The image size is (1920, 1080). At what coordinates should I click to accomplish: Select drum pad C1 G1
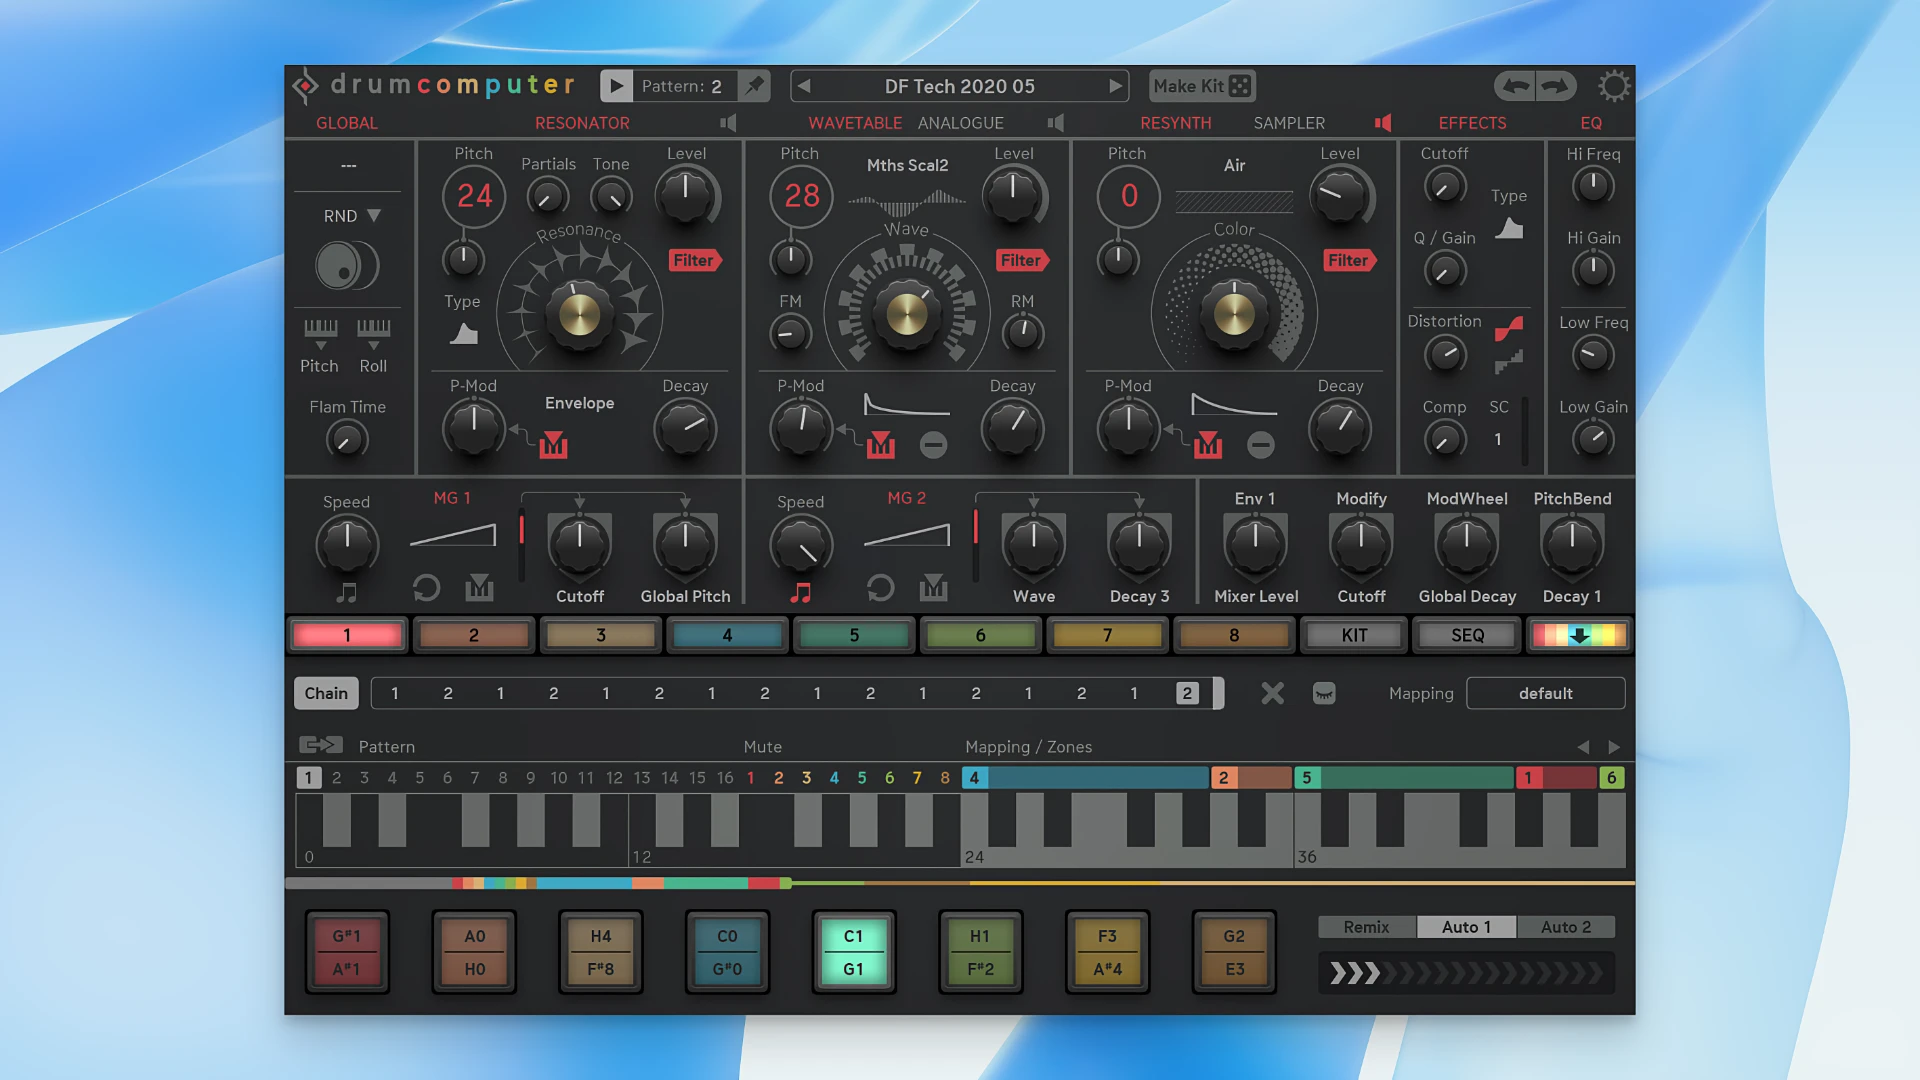(x=853, y=951)
